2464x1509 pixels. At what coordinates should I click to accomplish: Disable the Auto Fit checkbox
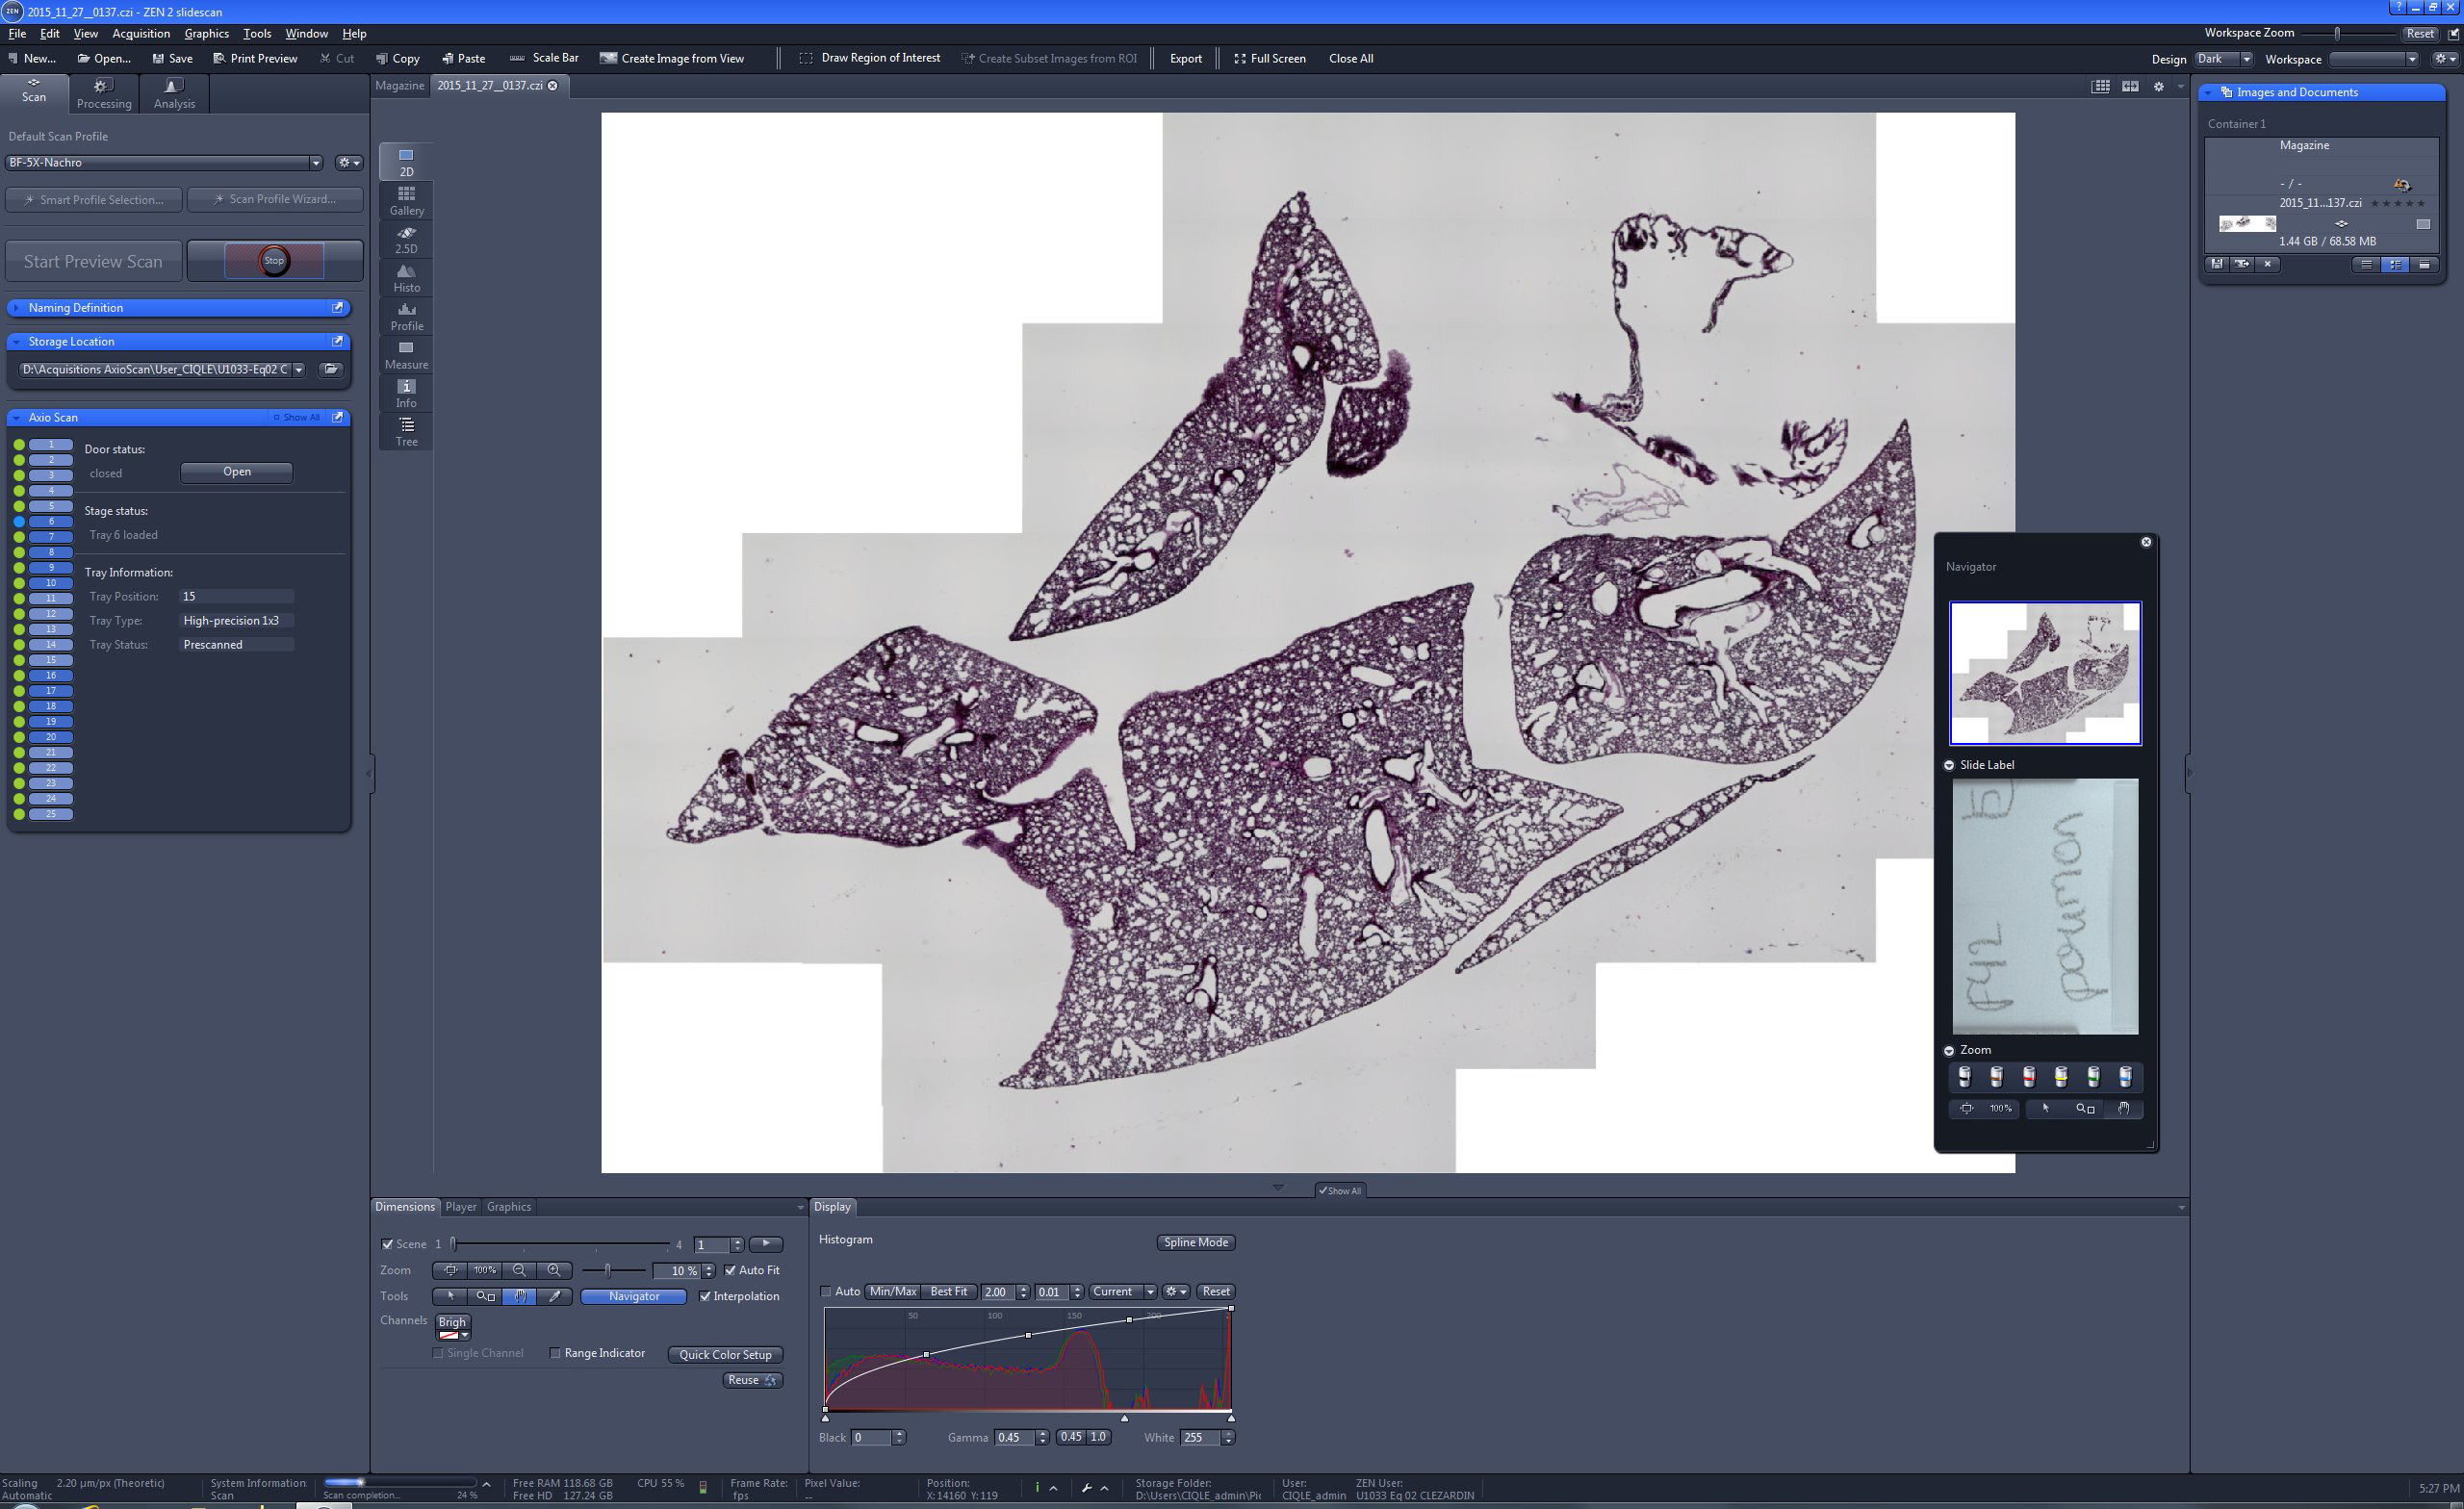click(x=730, y=1270)
